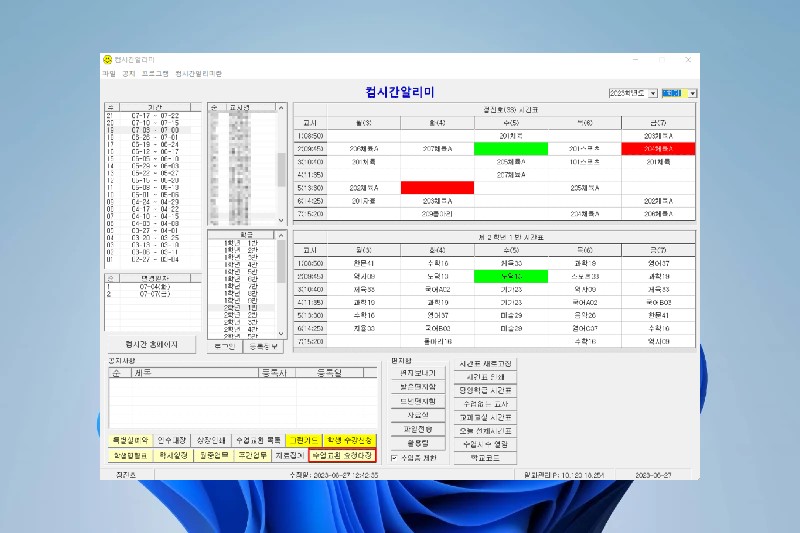Click the 자료집계 button
Screen dimensions: 800x533
(x=290, y=455)
